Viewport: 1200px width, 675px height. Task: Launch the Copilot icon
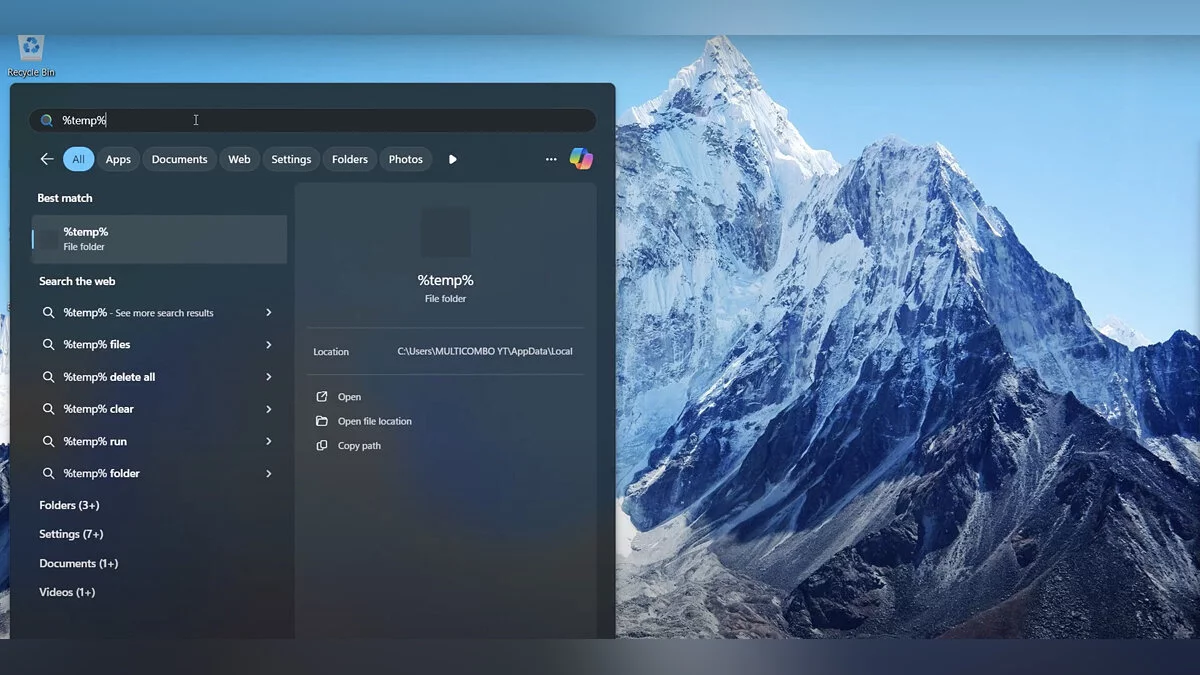coord(581,159)
